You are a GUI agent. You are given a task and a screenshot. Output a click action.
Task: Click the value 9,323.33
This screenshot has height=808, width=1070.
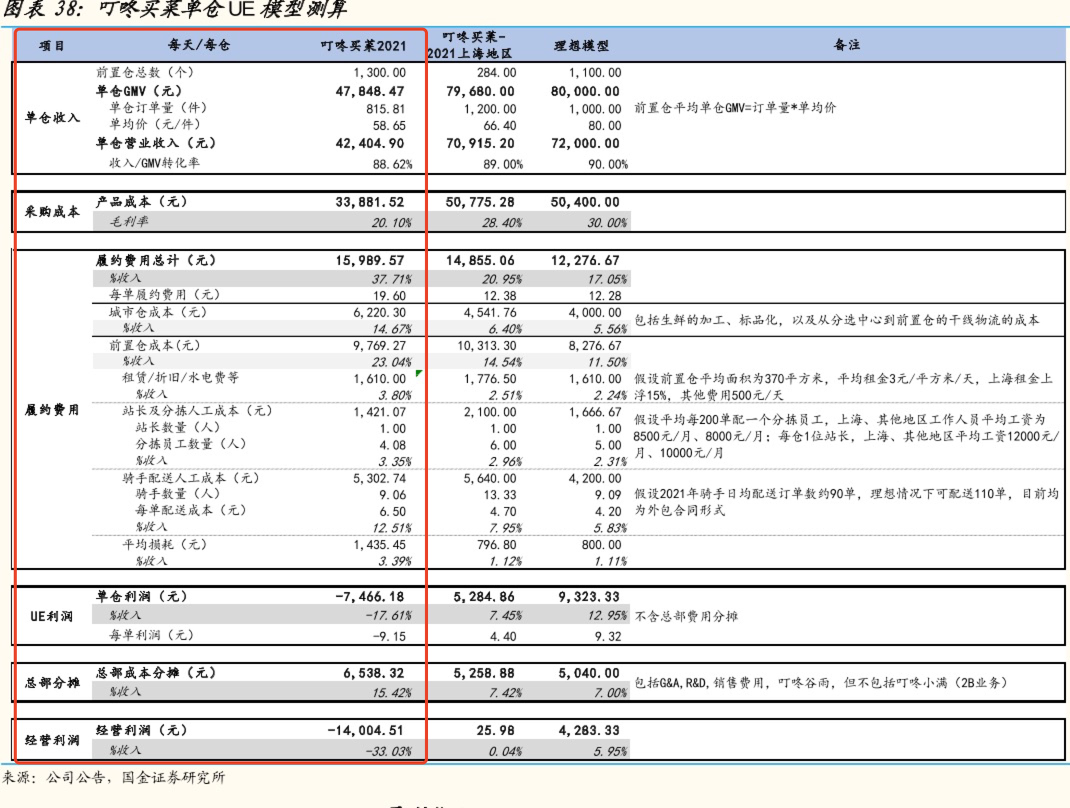tap(589, 597)
